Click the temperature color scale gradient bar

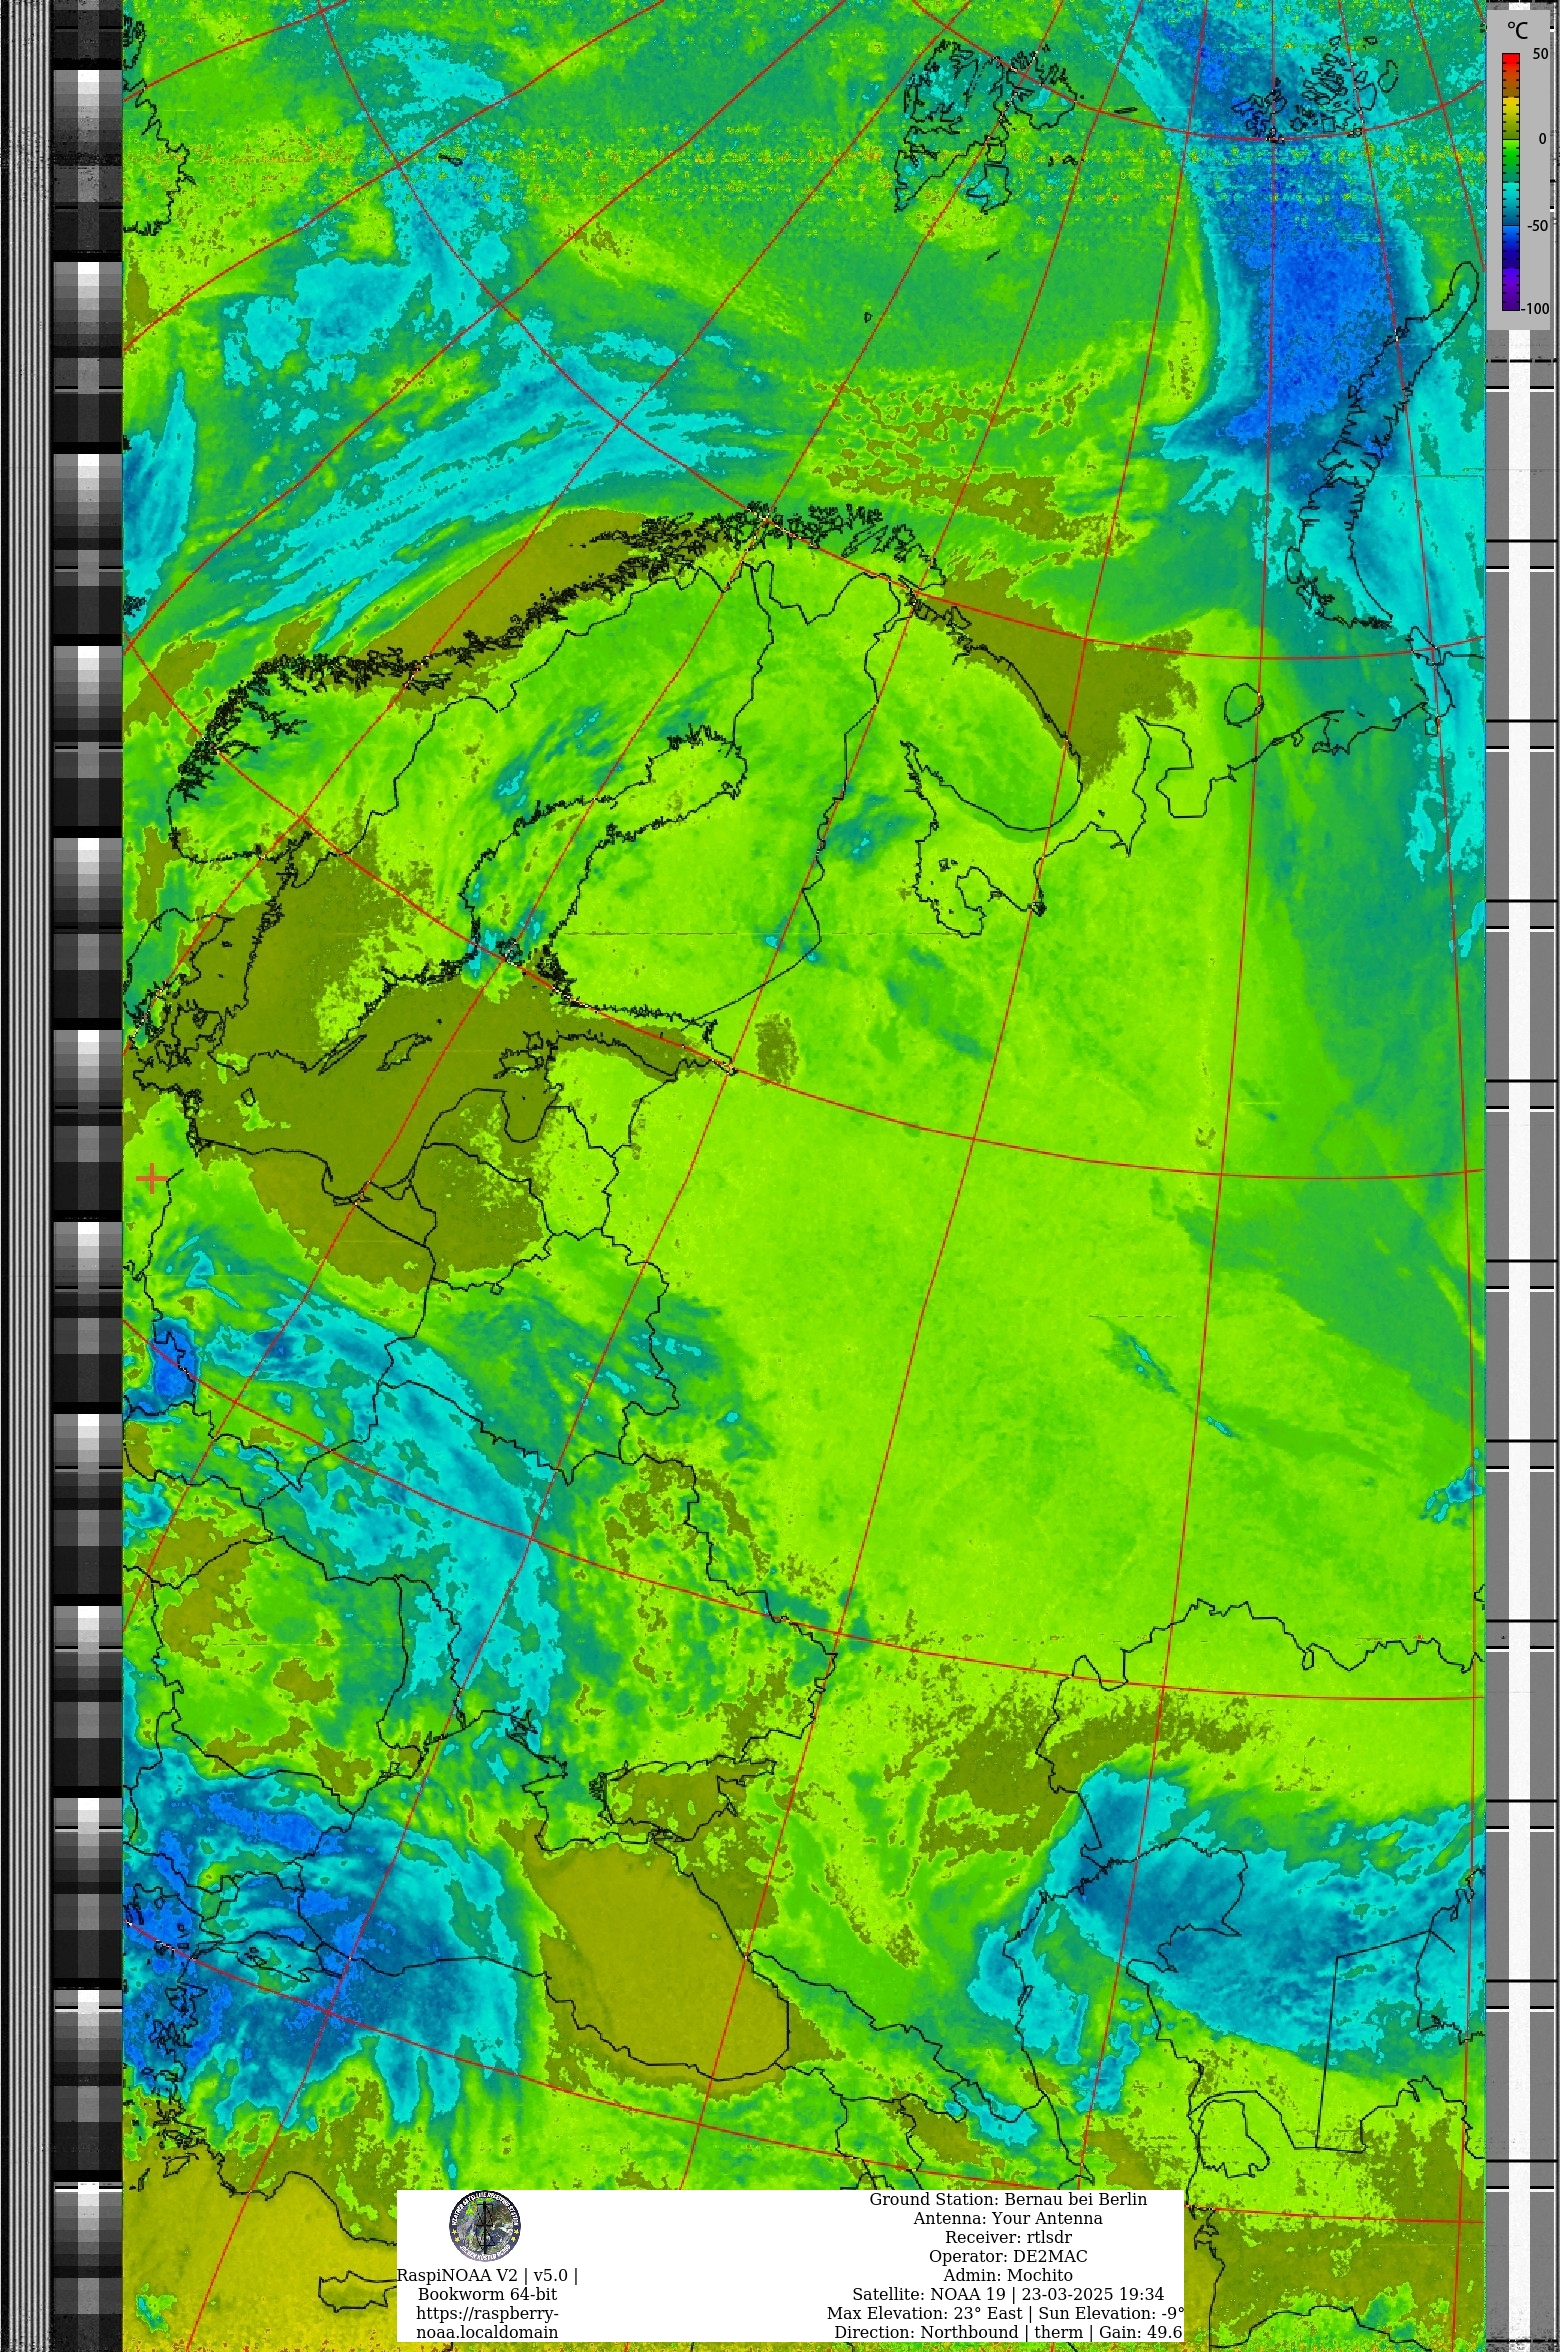tap(1510, 181)
